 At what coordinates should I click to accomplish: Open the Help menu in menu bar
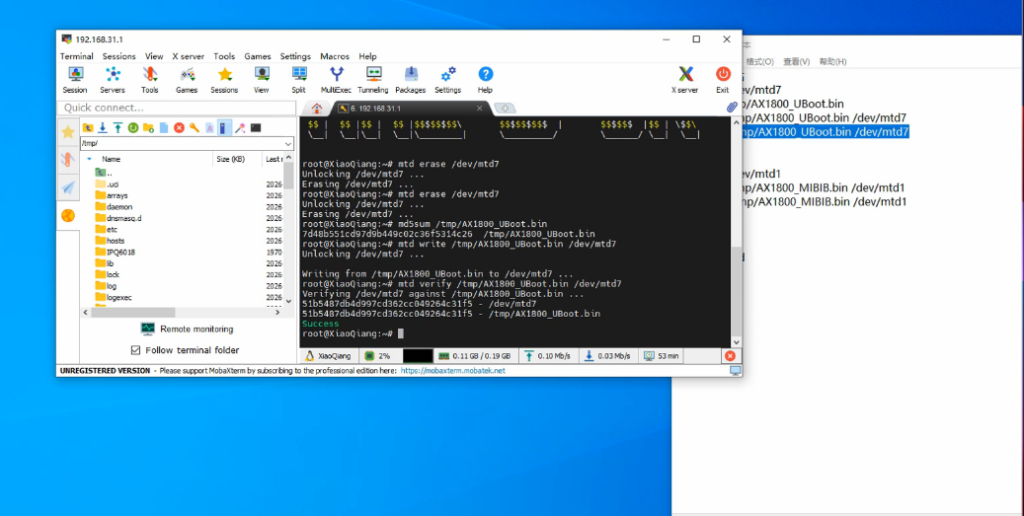[x=368, y=56]
